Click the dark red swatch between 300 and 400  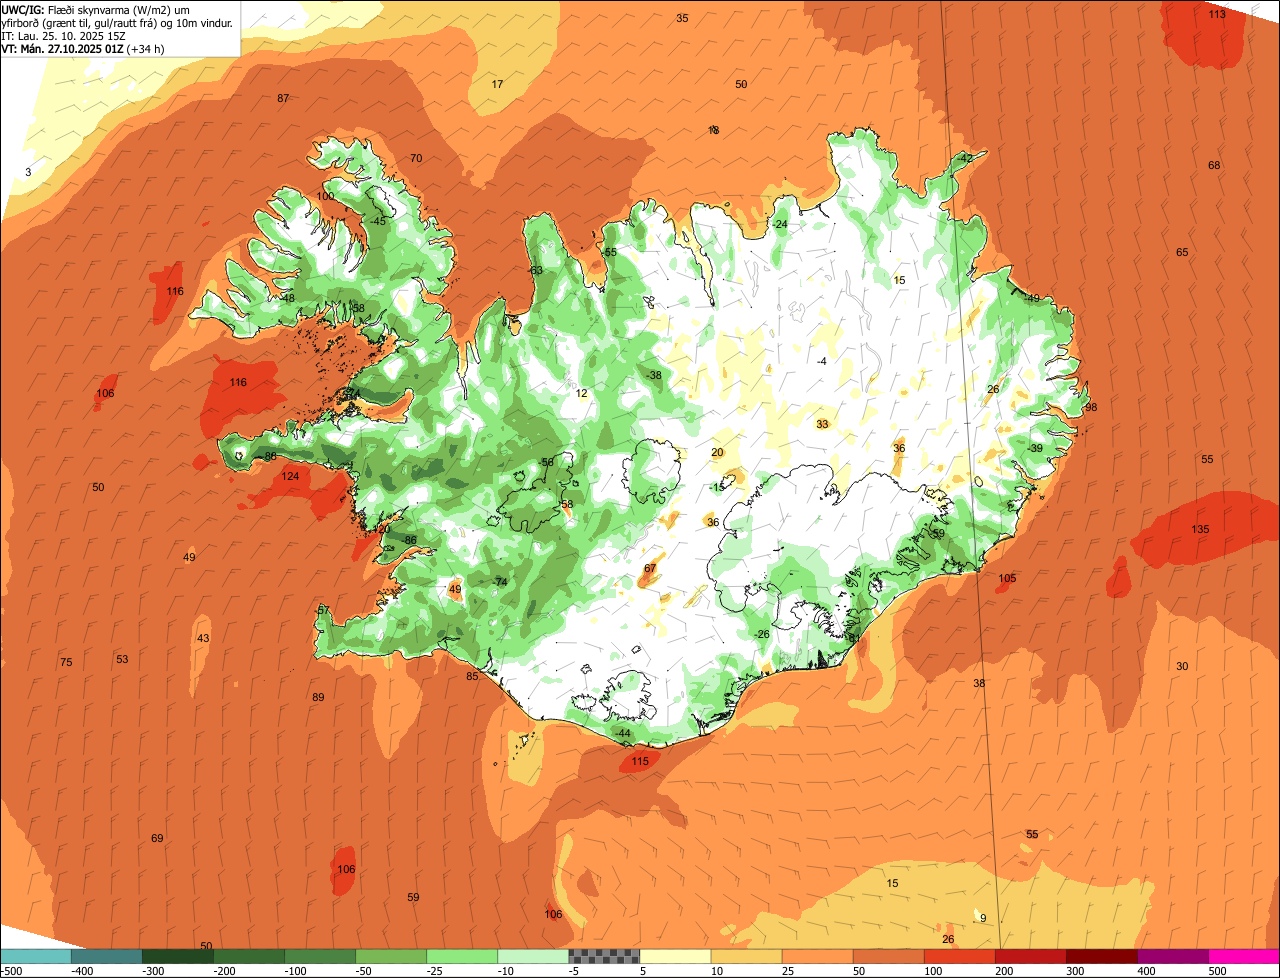pos(1102,956)
